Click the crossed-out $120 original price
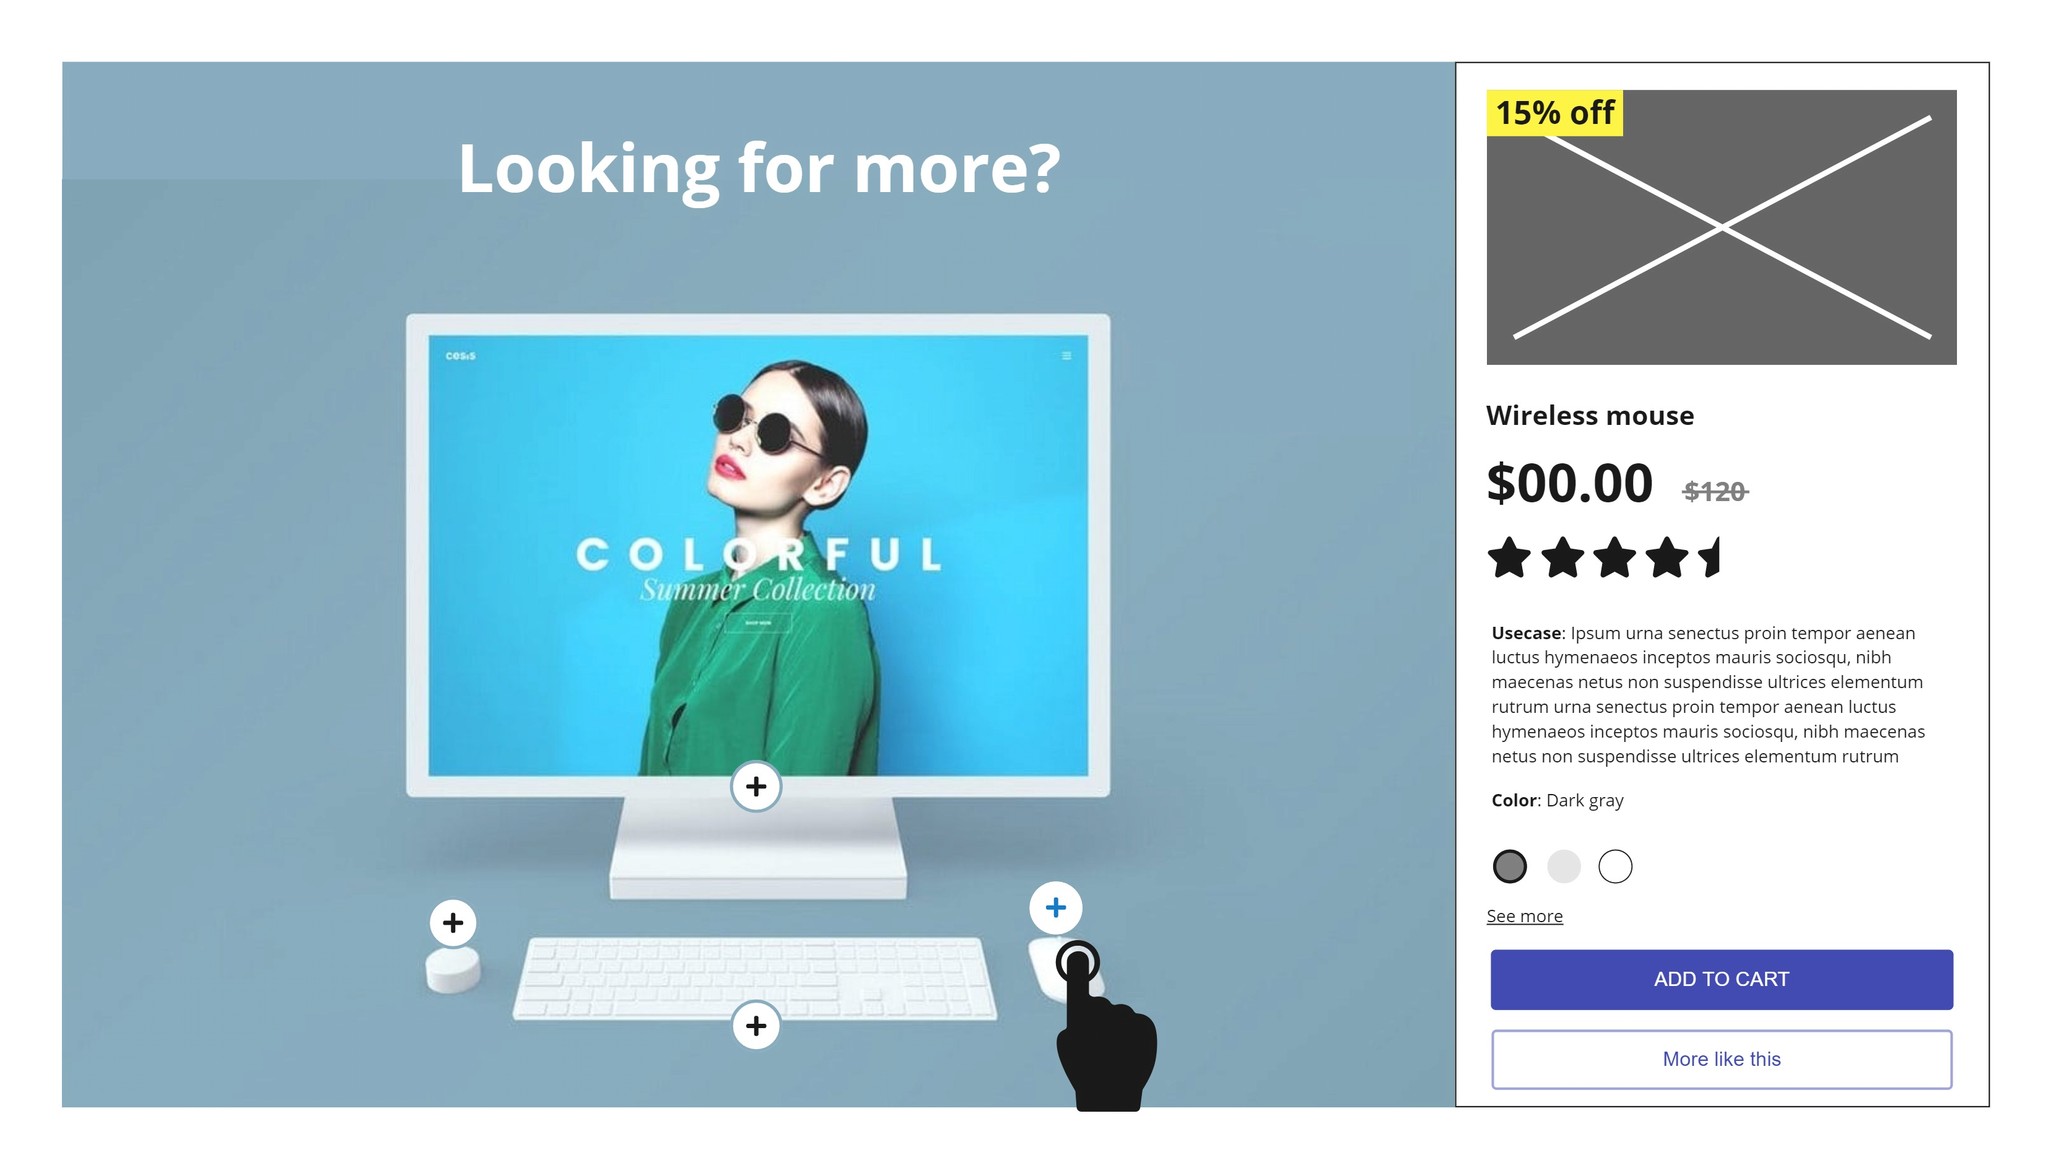The height and width of the screenshot is (1170, 2048). [1716, 491]
